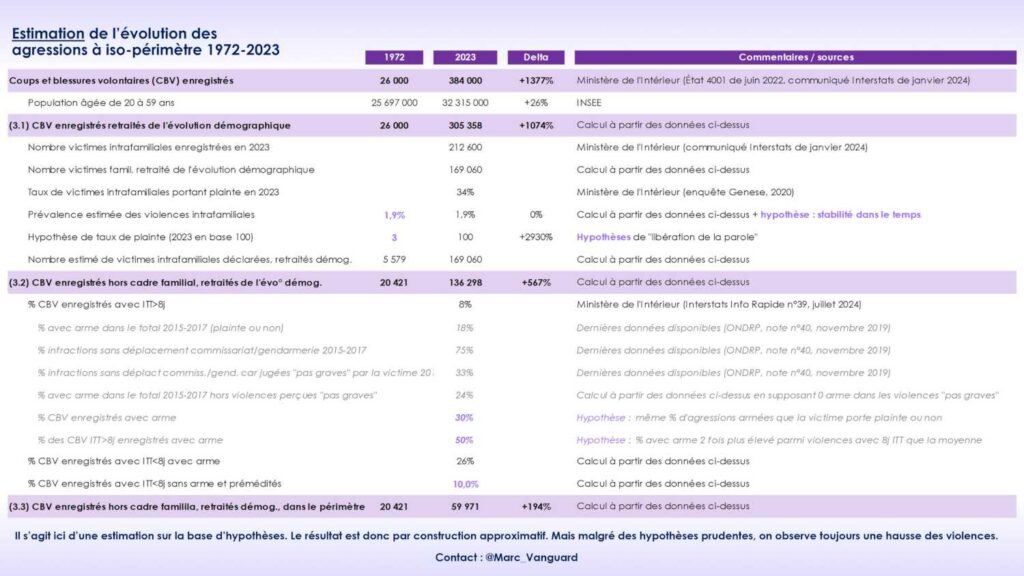Click the 'Population âgée de 20 à 59 ans' label
This screenshot has width=1024, height=576.
pos(101,103)
